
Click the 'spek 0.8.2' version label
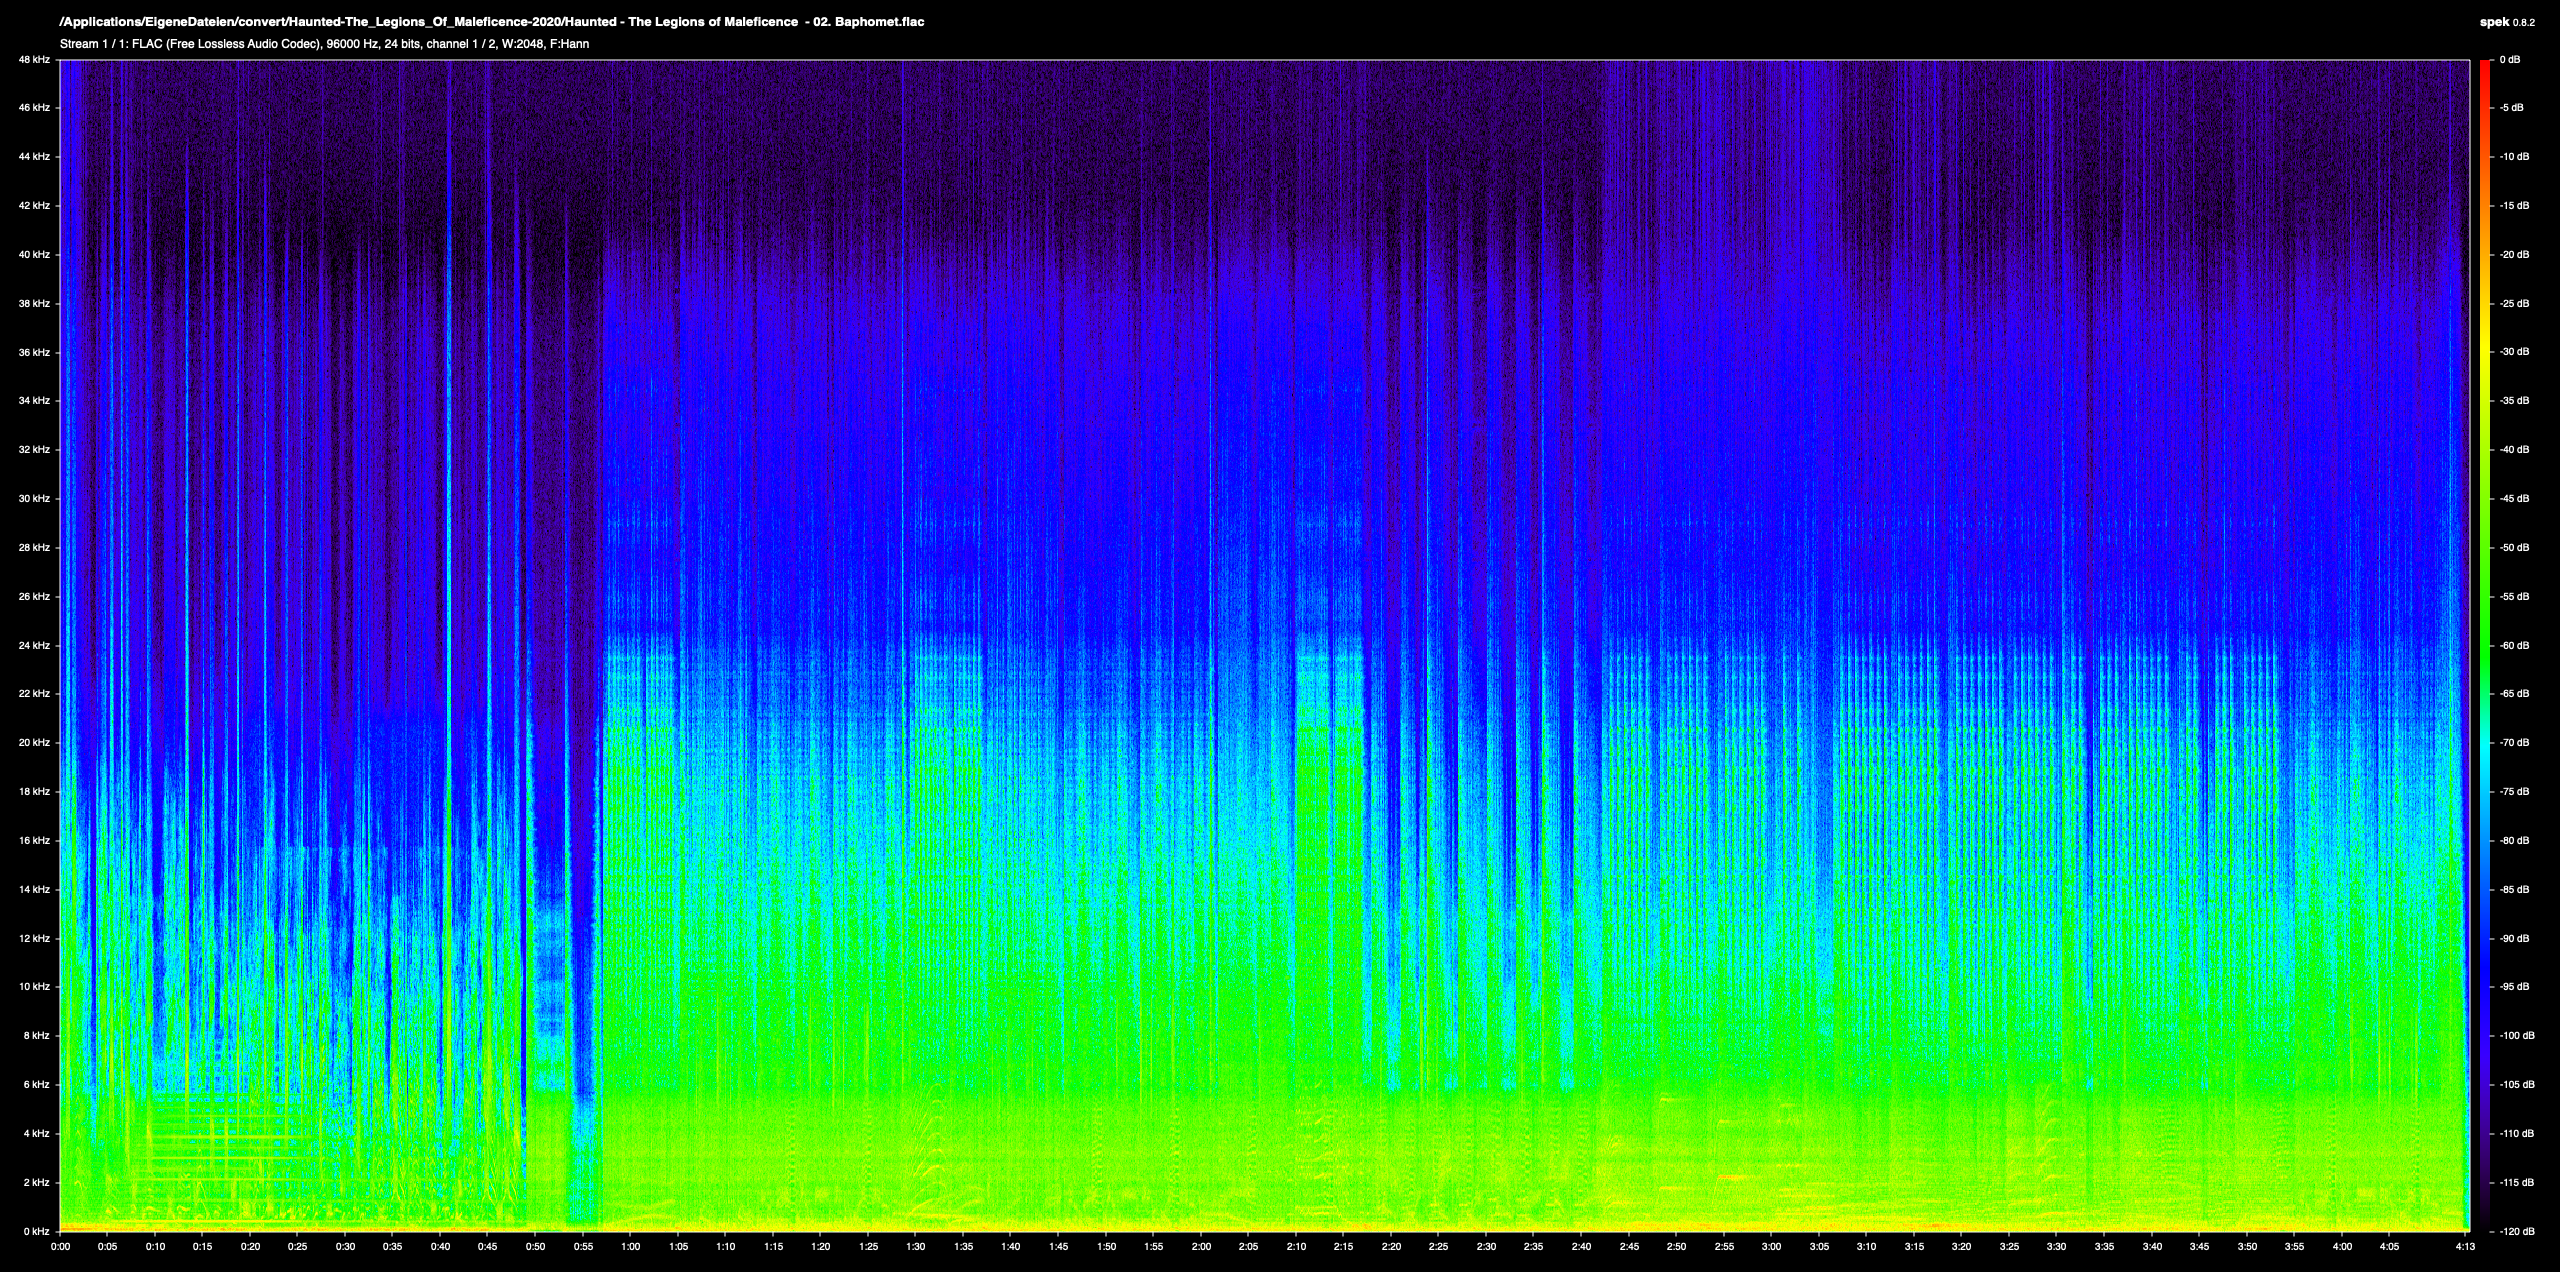(2507, 22)
